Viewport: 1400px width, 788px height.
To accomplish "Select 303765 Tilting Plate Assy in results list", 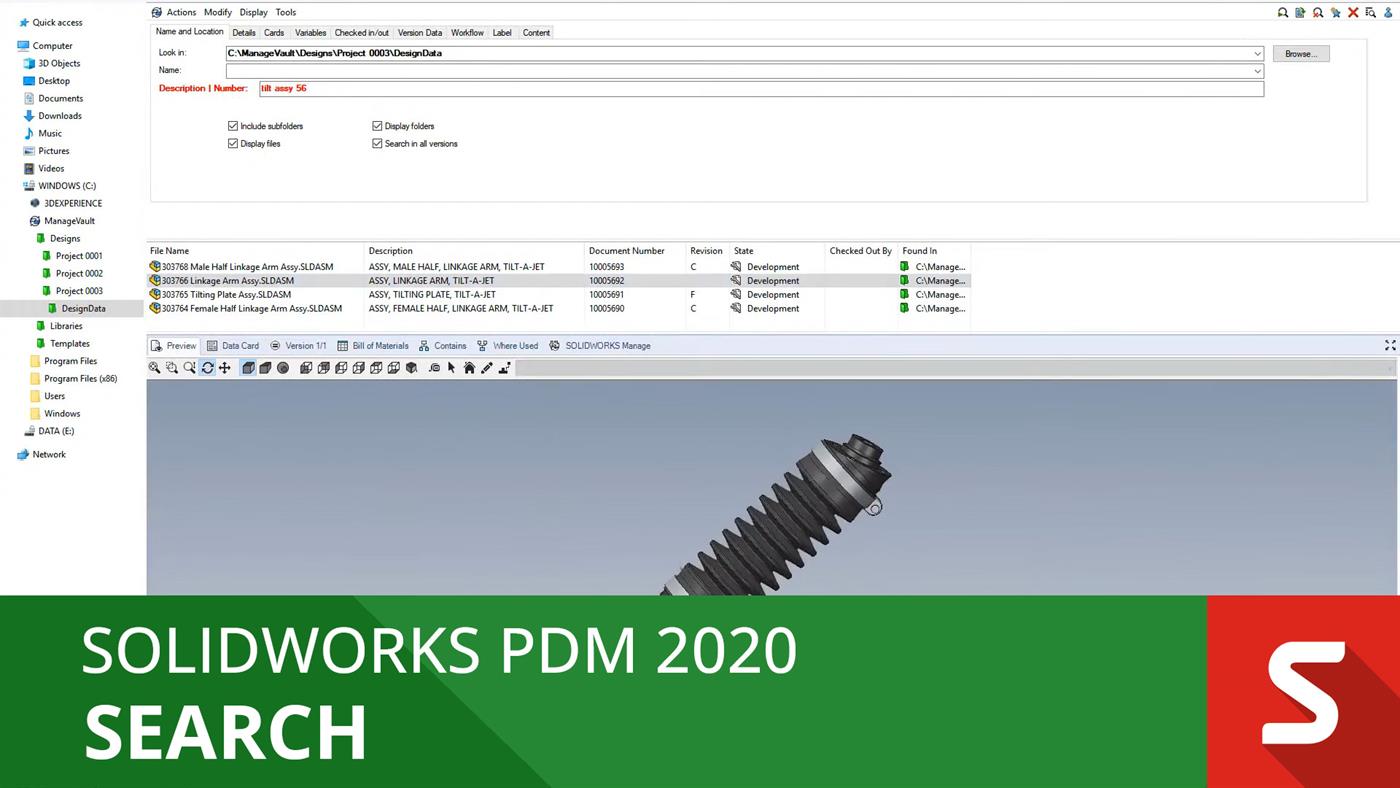I will 224,294.
